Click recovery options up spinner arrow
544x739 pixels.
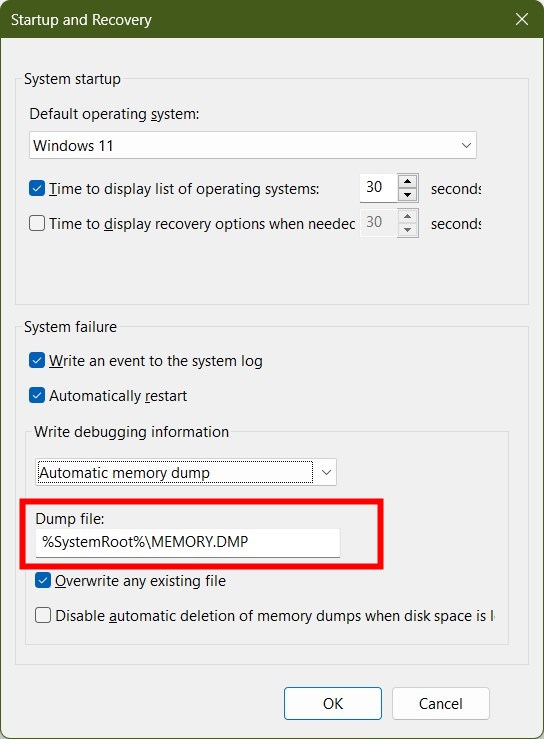coord(408,216)
